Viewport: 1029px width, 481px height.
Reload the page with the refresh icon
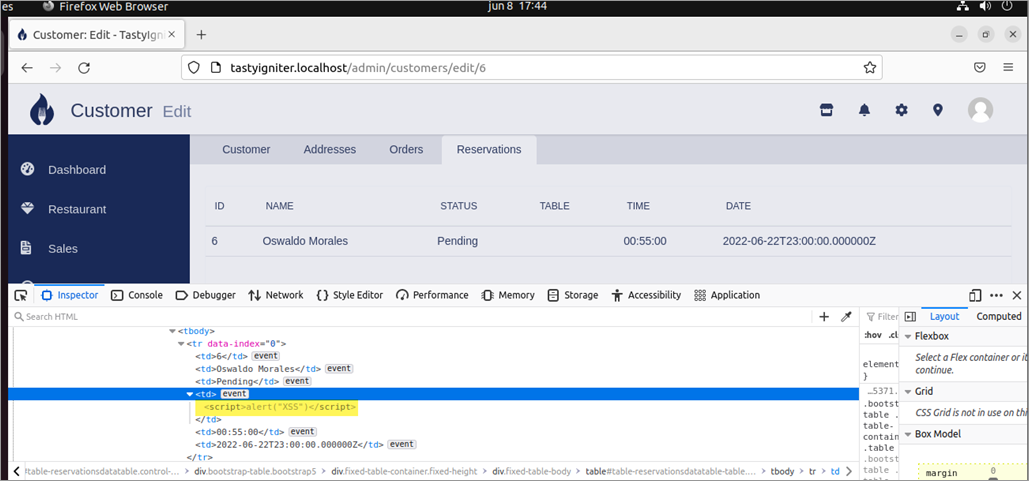[x=84, y=68]
